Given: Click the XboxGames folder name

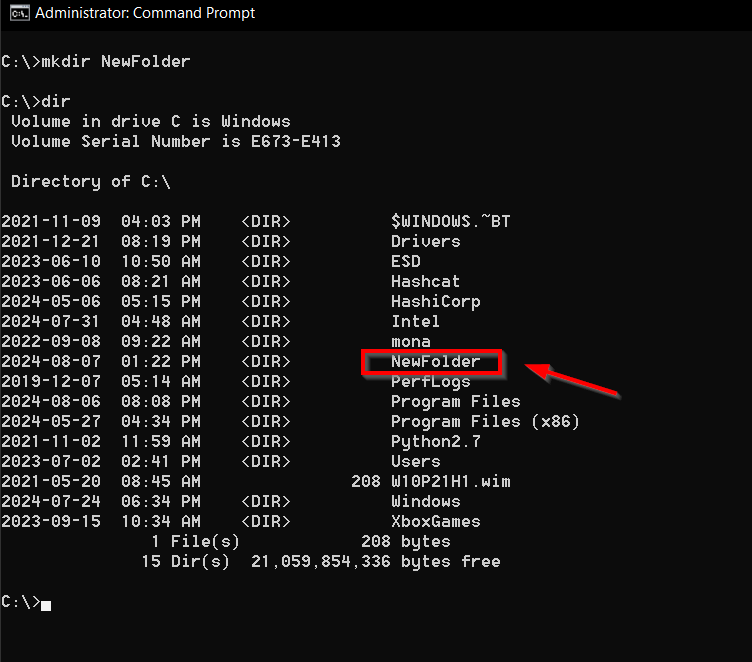Looking at the screenshot, I should pos(435,521).
